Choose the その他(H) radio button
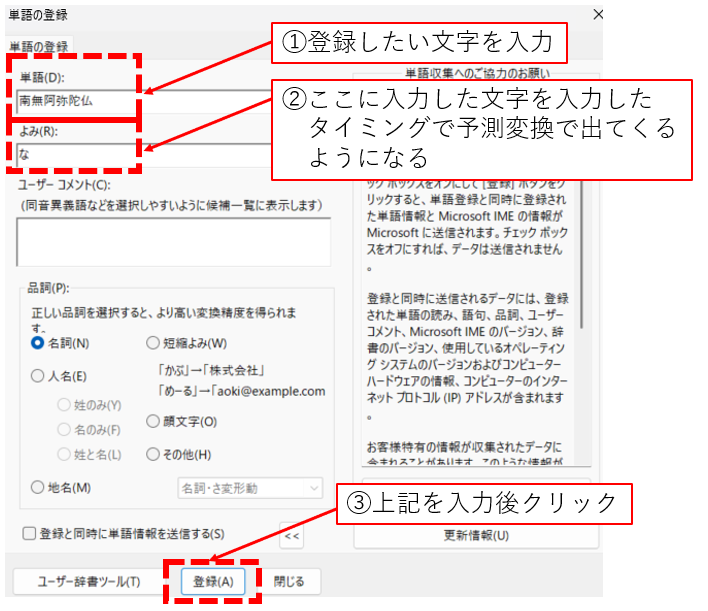Image resolution: width=708 pixels, height=611 pixels. tap(153, 454)
